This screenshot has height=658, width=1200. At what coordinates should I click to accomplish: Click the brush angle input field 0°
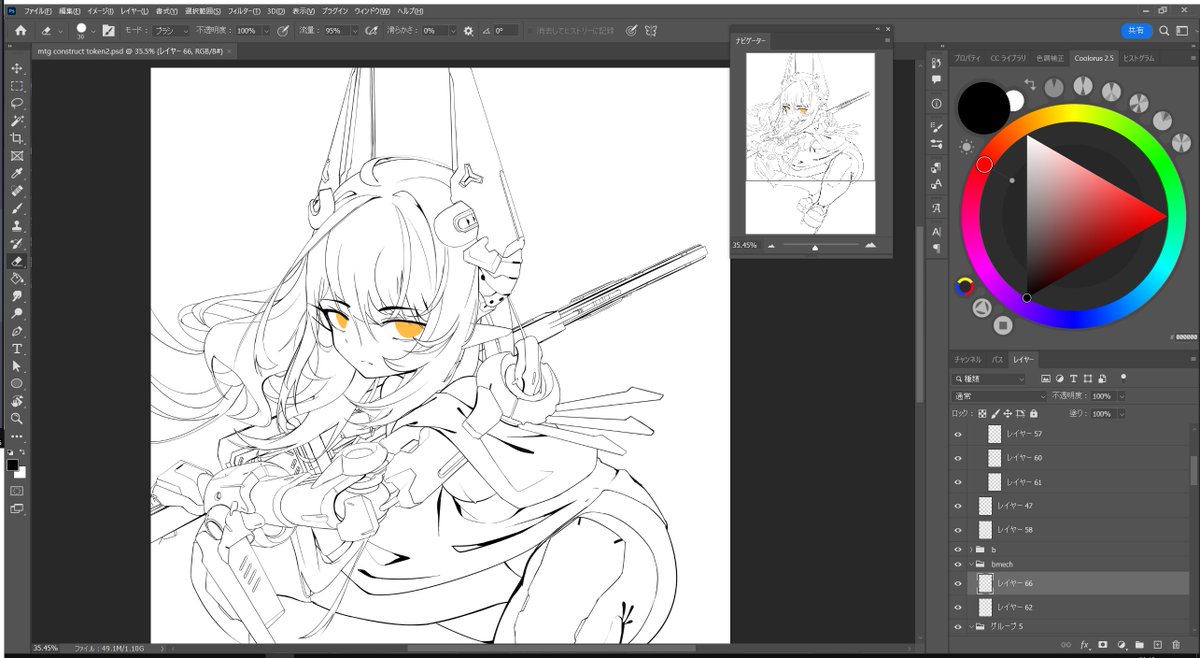[x=505, y=31]
